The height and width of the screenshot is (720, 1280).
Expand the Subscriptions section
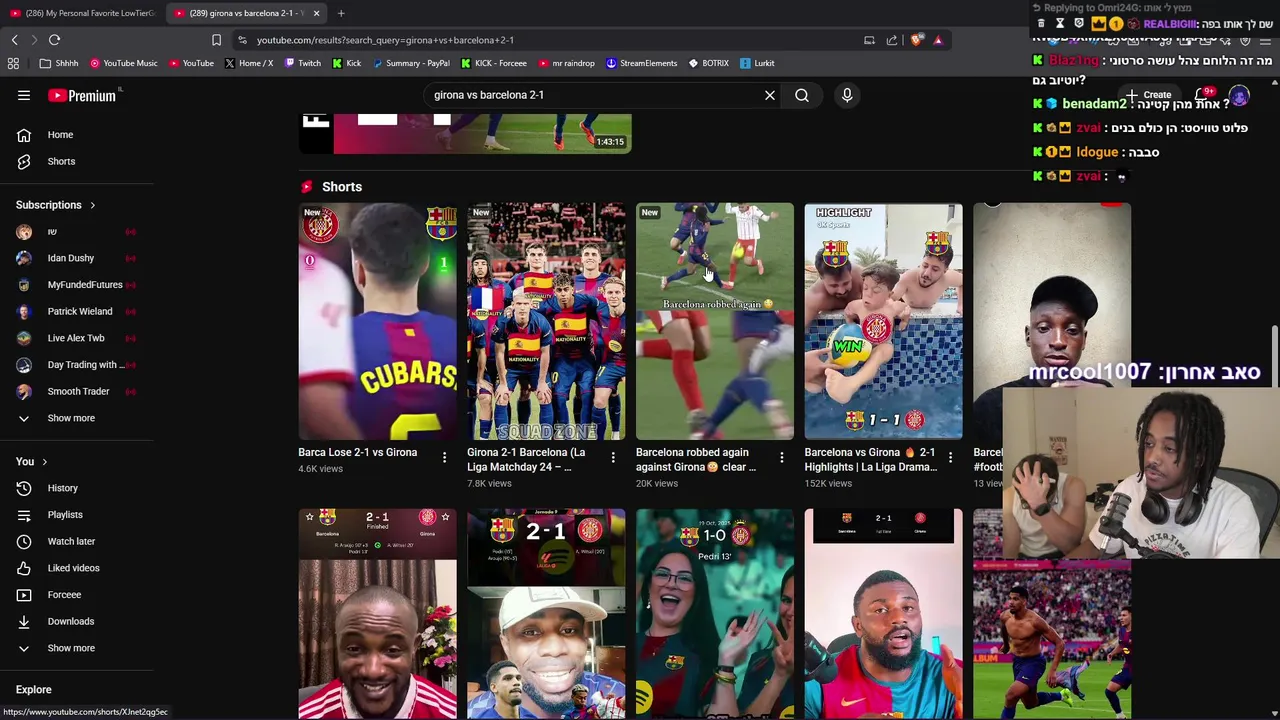coord(56,205)
